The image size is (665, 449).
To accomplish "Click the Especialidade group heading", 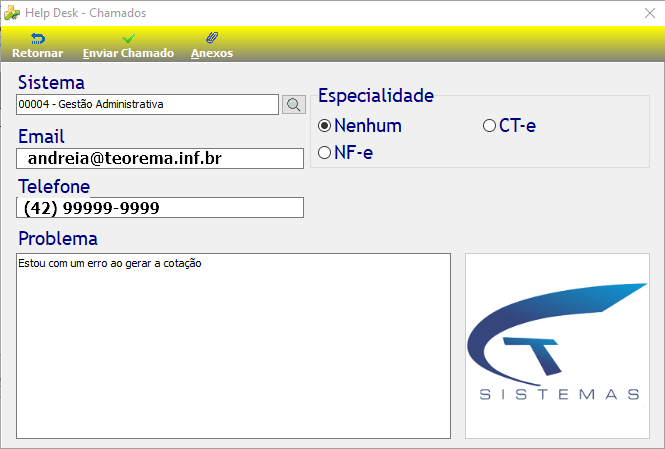I will point(376,95).
